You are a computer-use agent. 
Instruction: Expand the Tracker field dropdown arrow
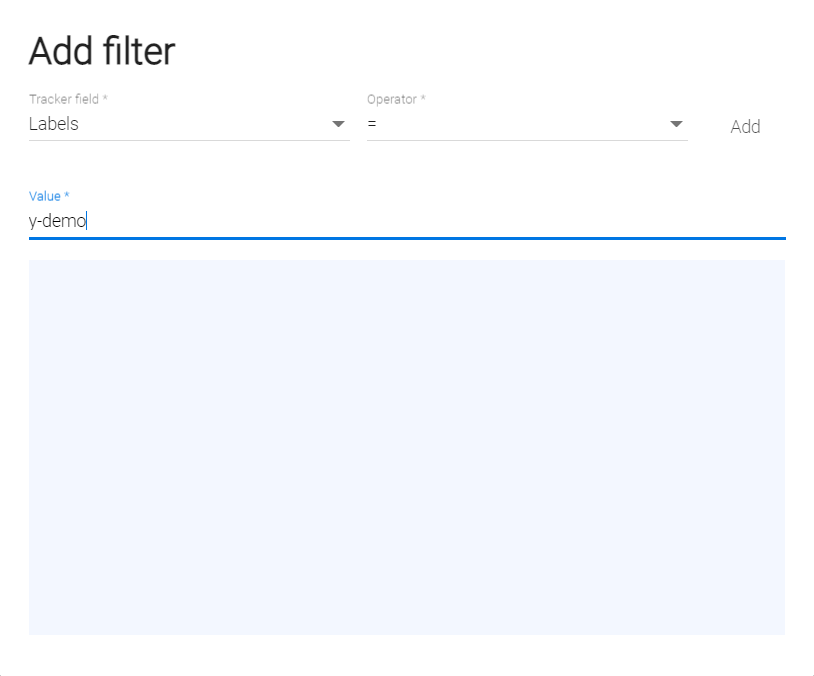pyautogui.click(x=338, y=125)
